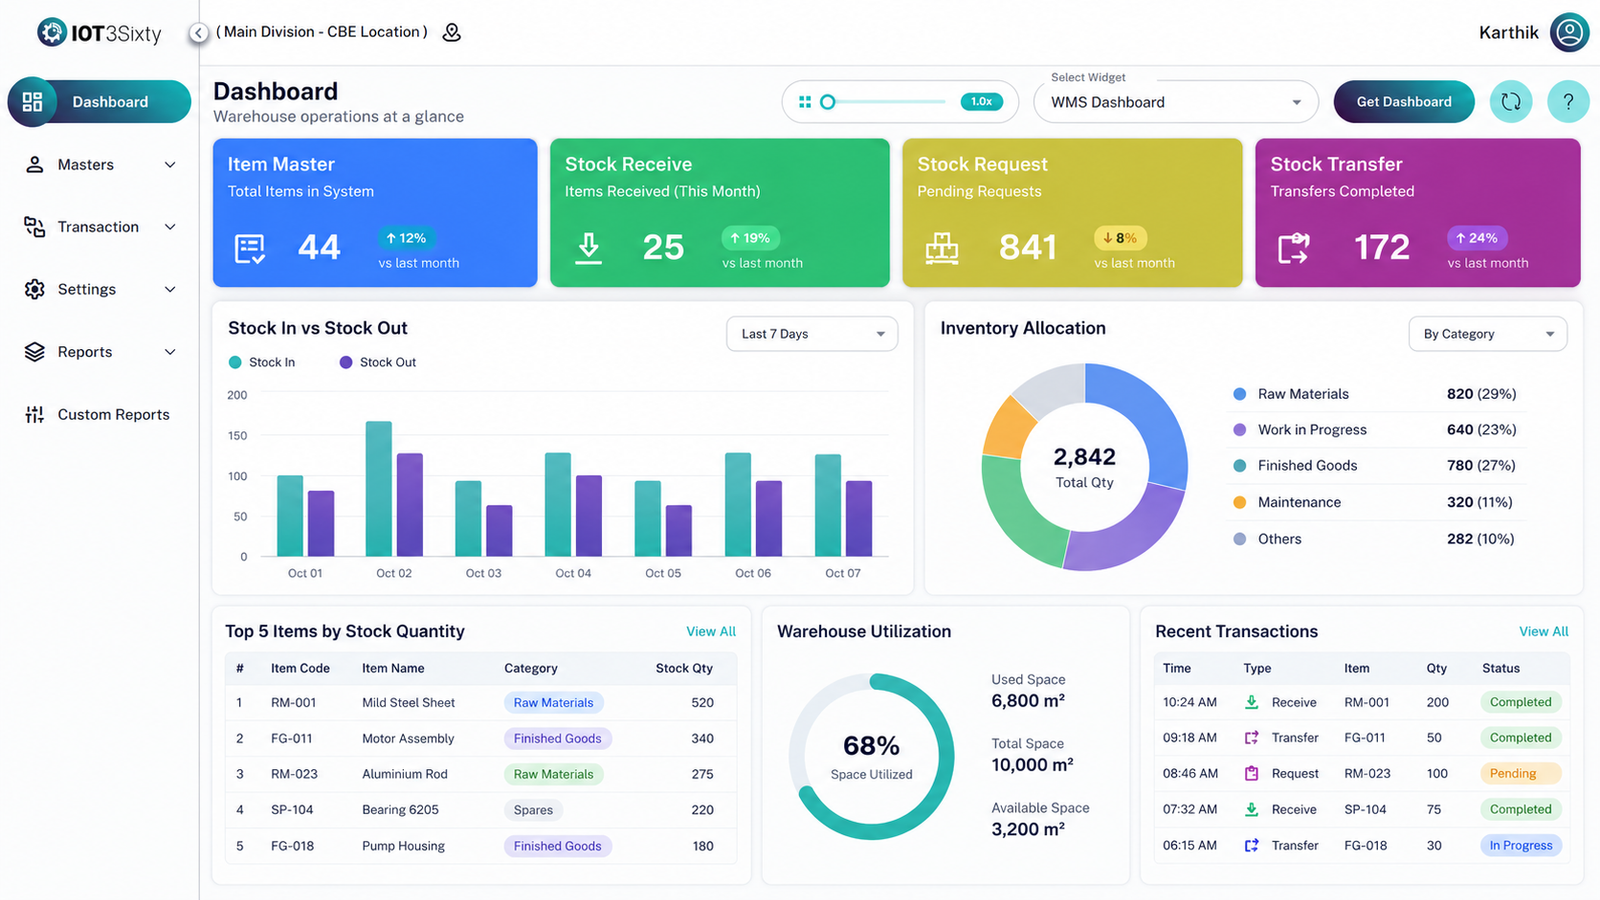This screenshot has width=1600, height=900.
Task: Click the Transaction icon in the sidebar
Action: point(35,227)
